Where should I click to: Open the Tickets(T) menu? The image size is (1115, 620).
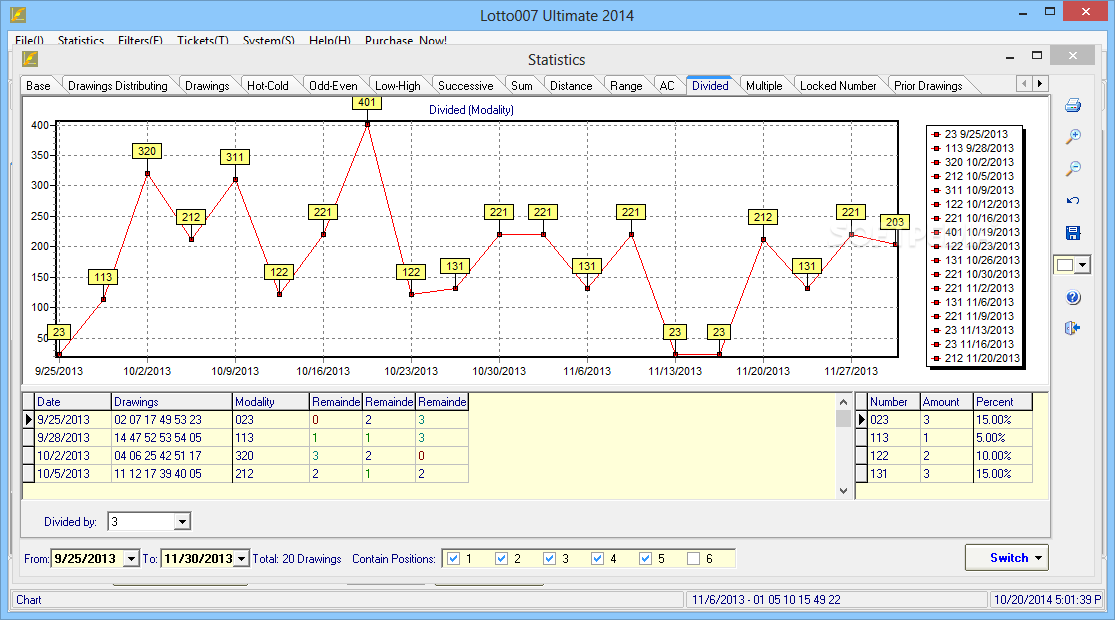point(203,41)
